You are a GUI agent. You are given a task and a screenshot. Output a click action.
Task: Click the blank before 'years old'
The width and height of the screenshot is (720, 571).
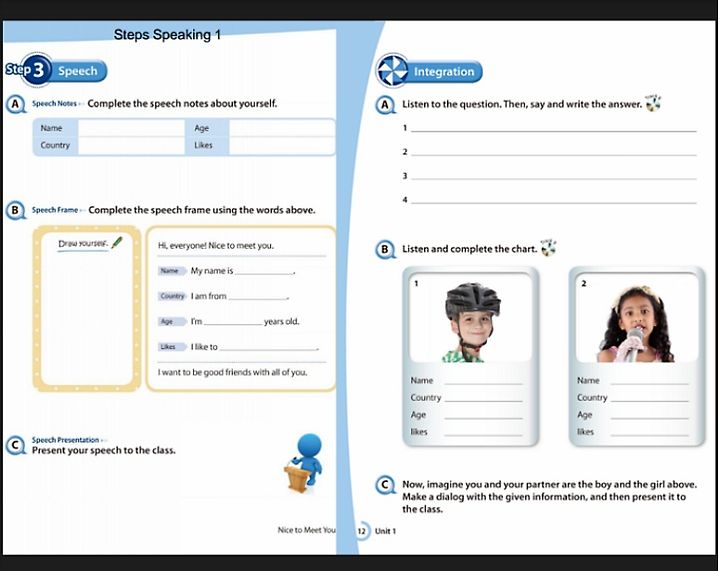233,322
